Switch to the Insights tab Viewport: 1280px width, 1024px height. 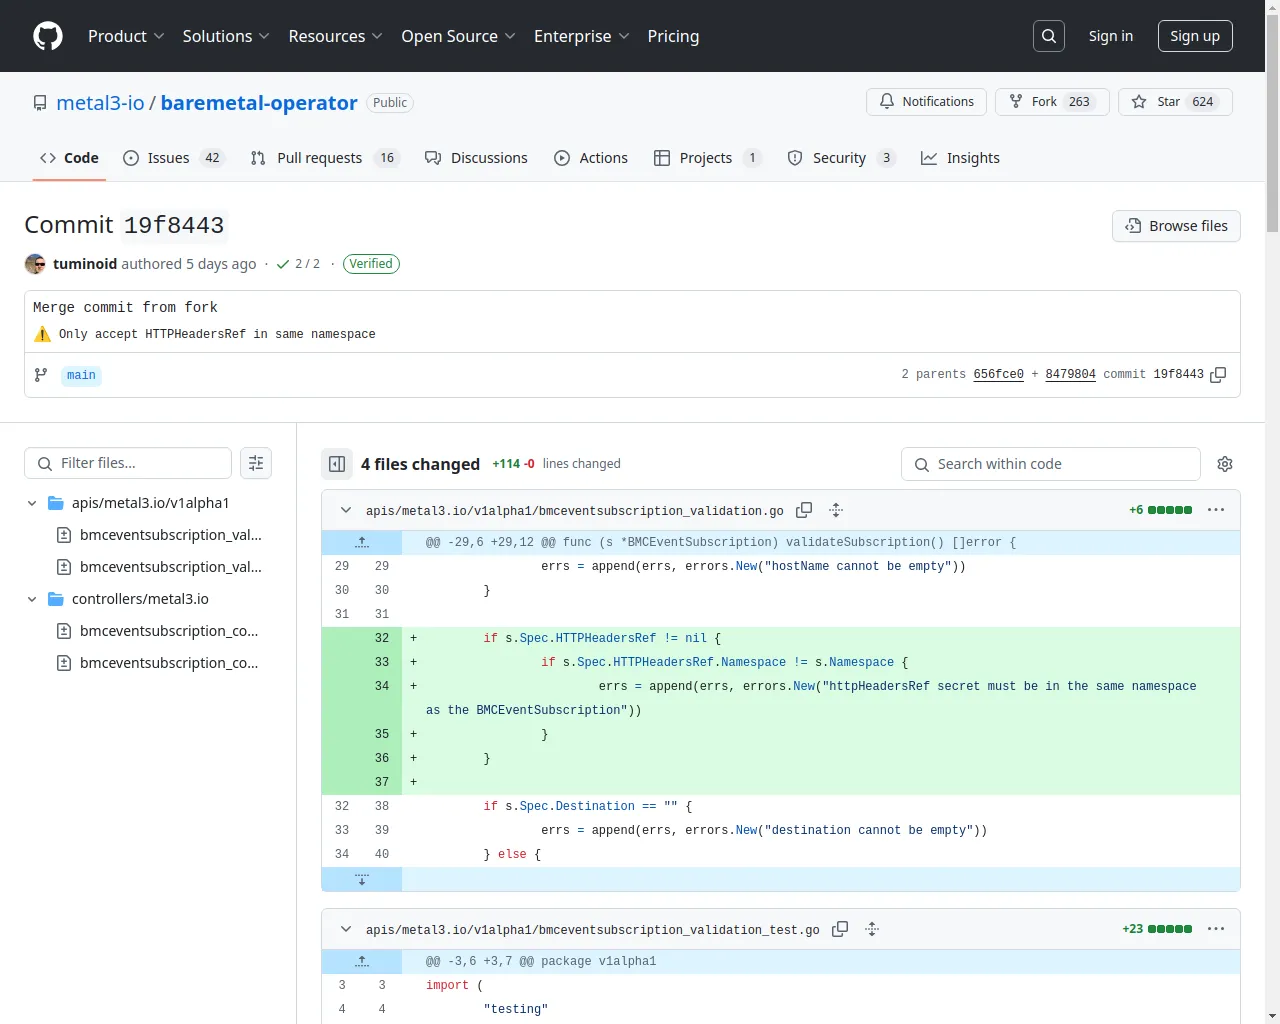(x=960, y=158)
